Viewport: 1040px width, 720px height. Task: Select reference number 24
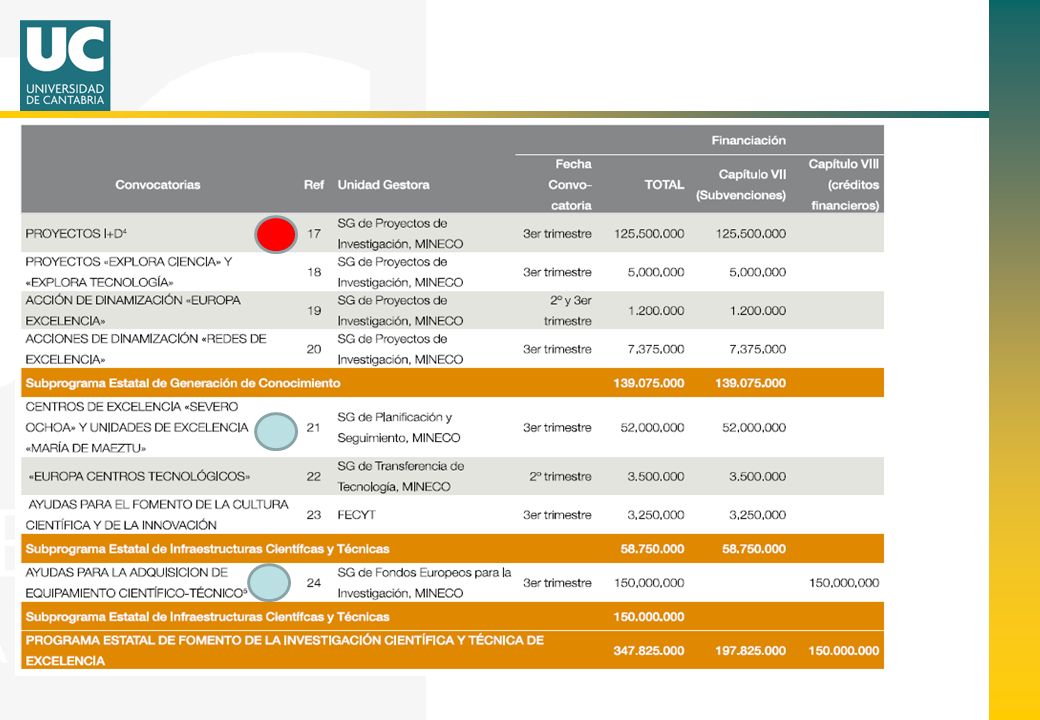pyautogui.click(x=314, y=583)
